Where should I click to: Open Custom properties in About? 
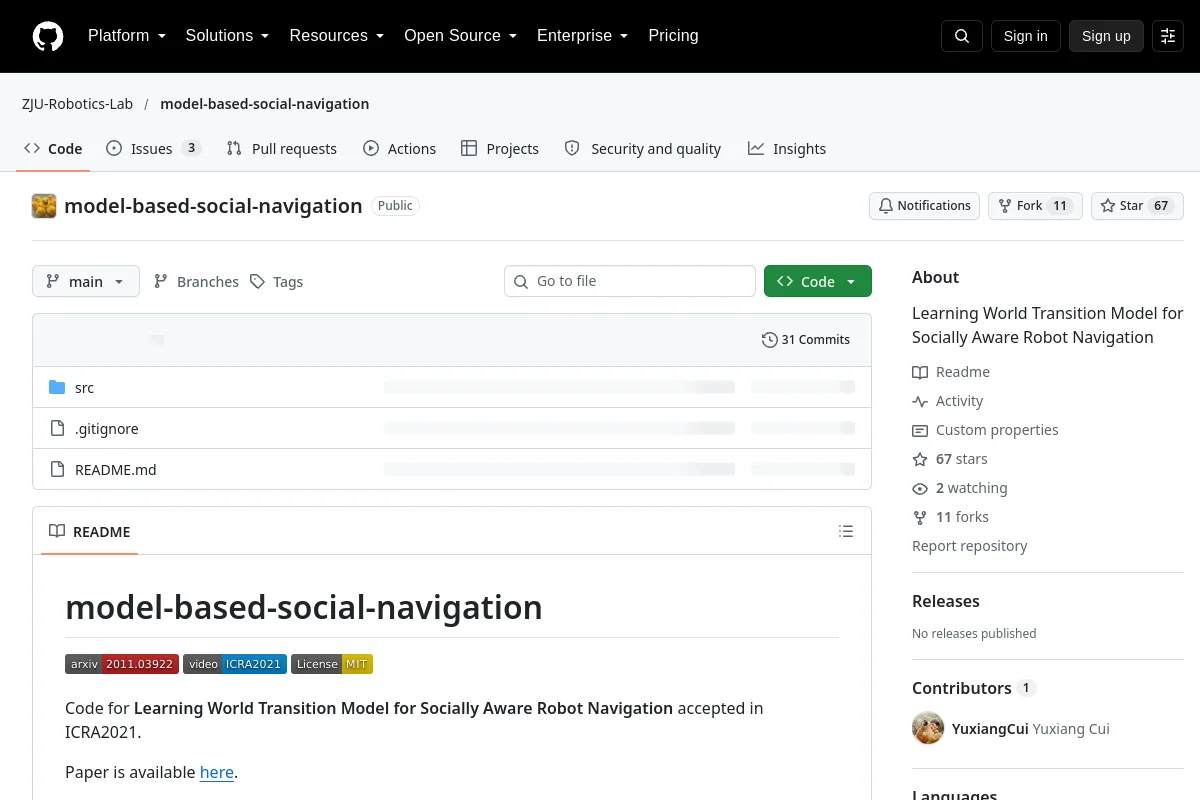[x=985, y=430]
